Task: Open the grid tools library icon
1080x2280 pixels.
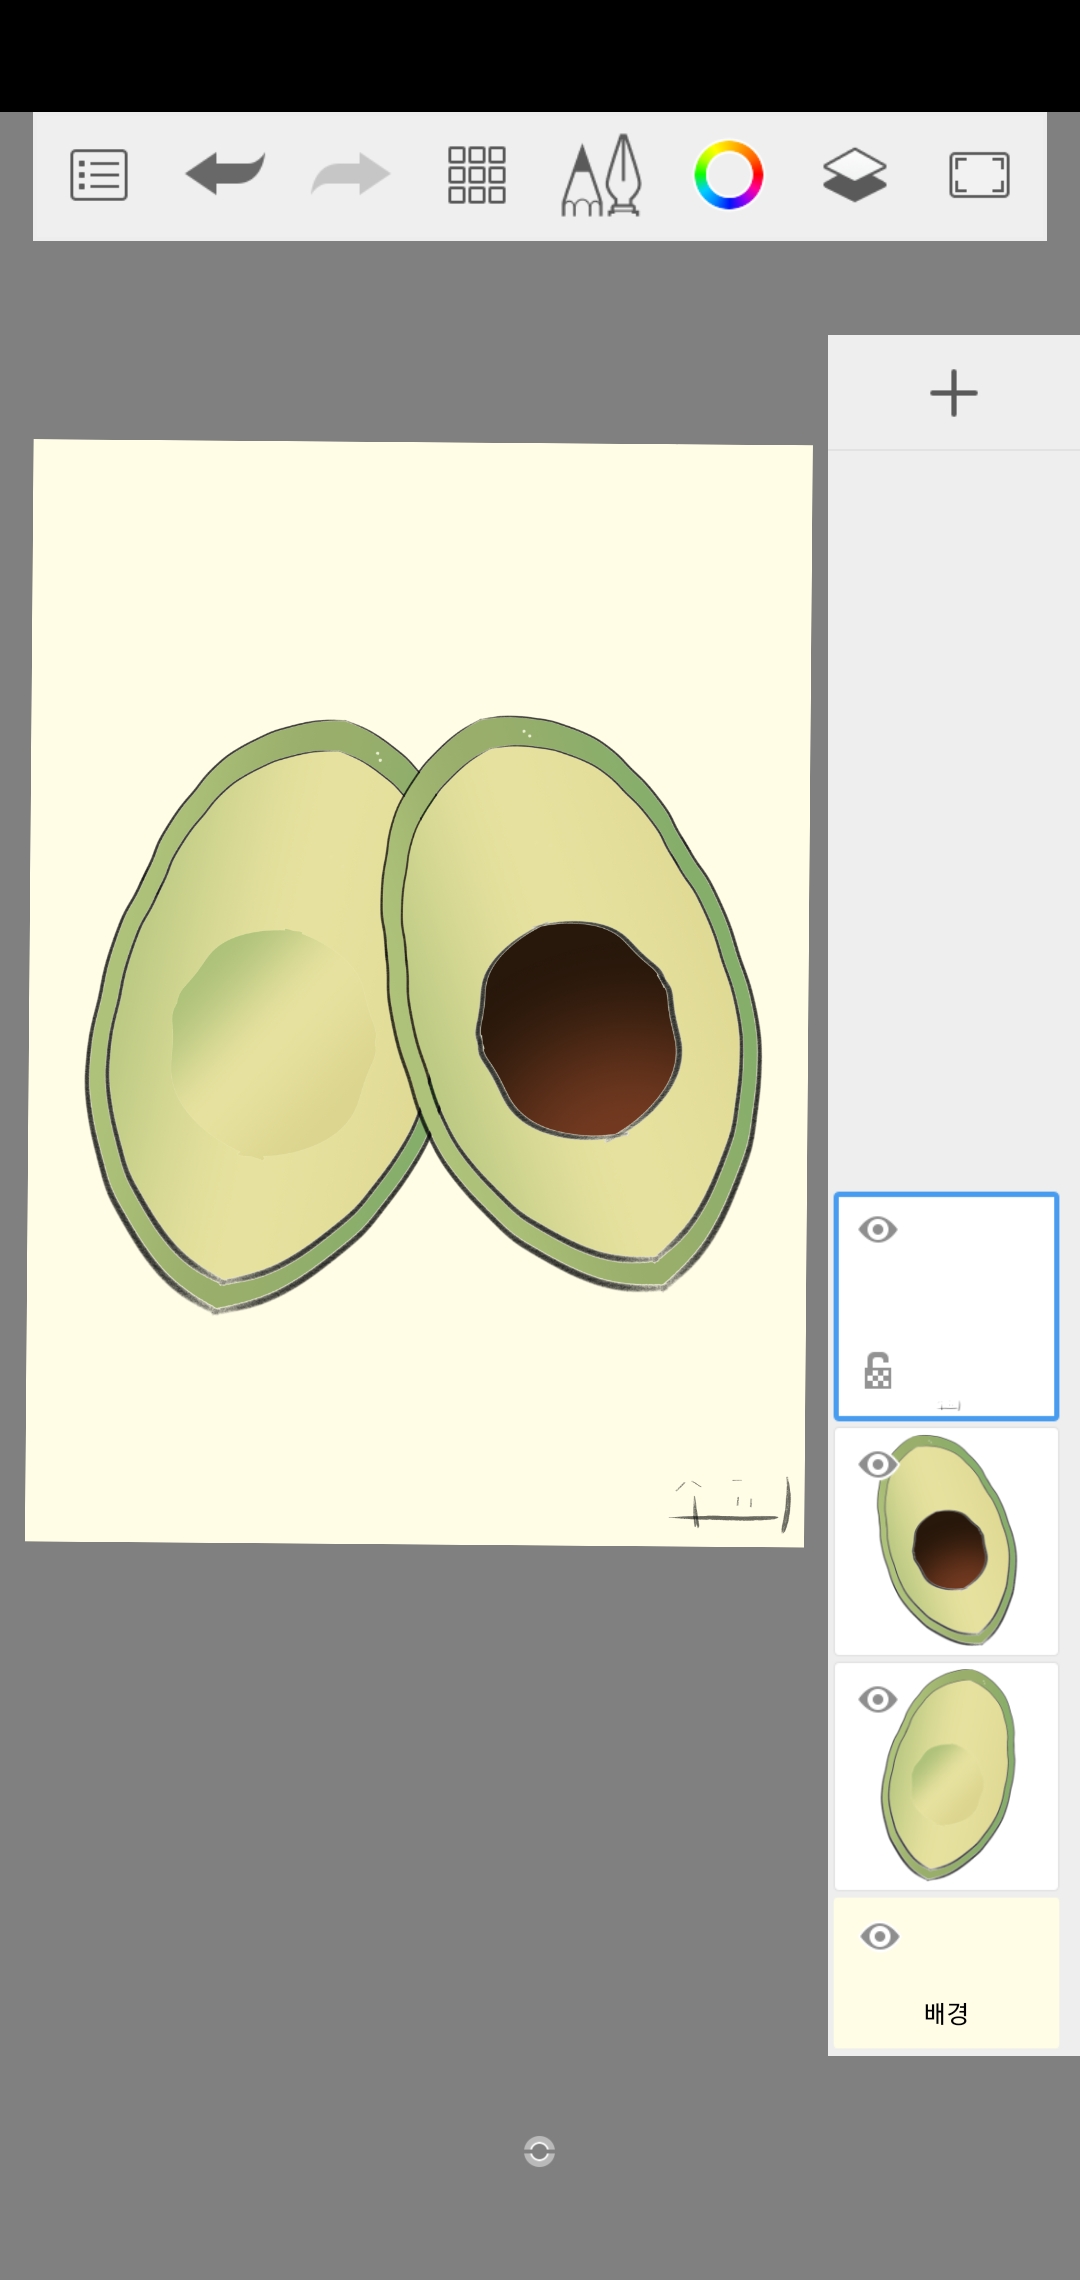Action: pyautogui.click(x=476, y=175)
